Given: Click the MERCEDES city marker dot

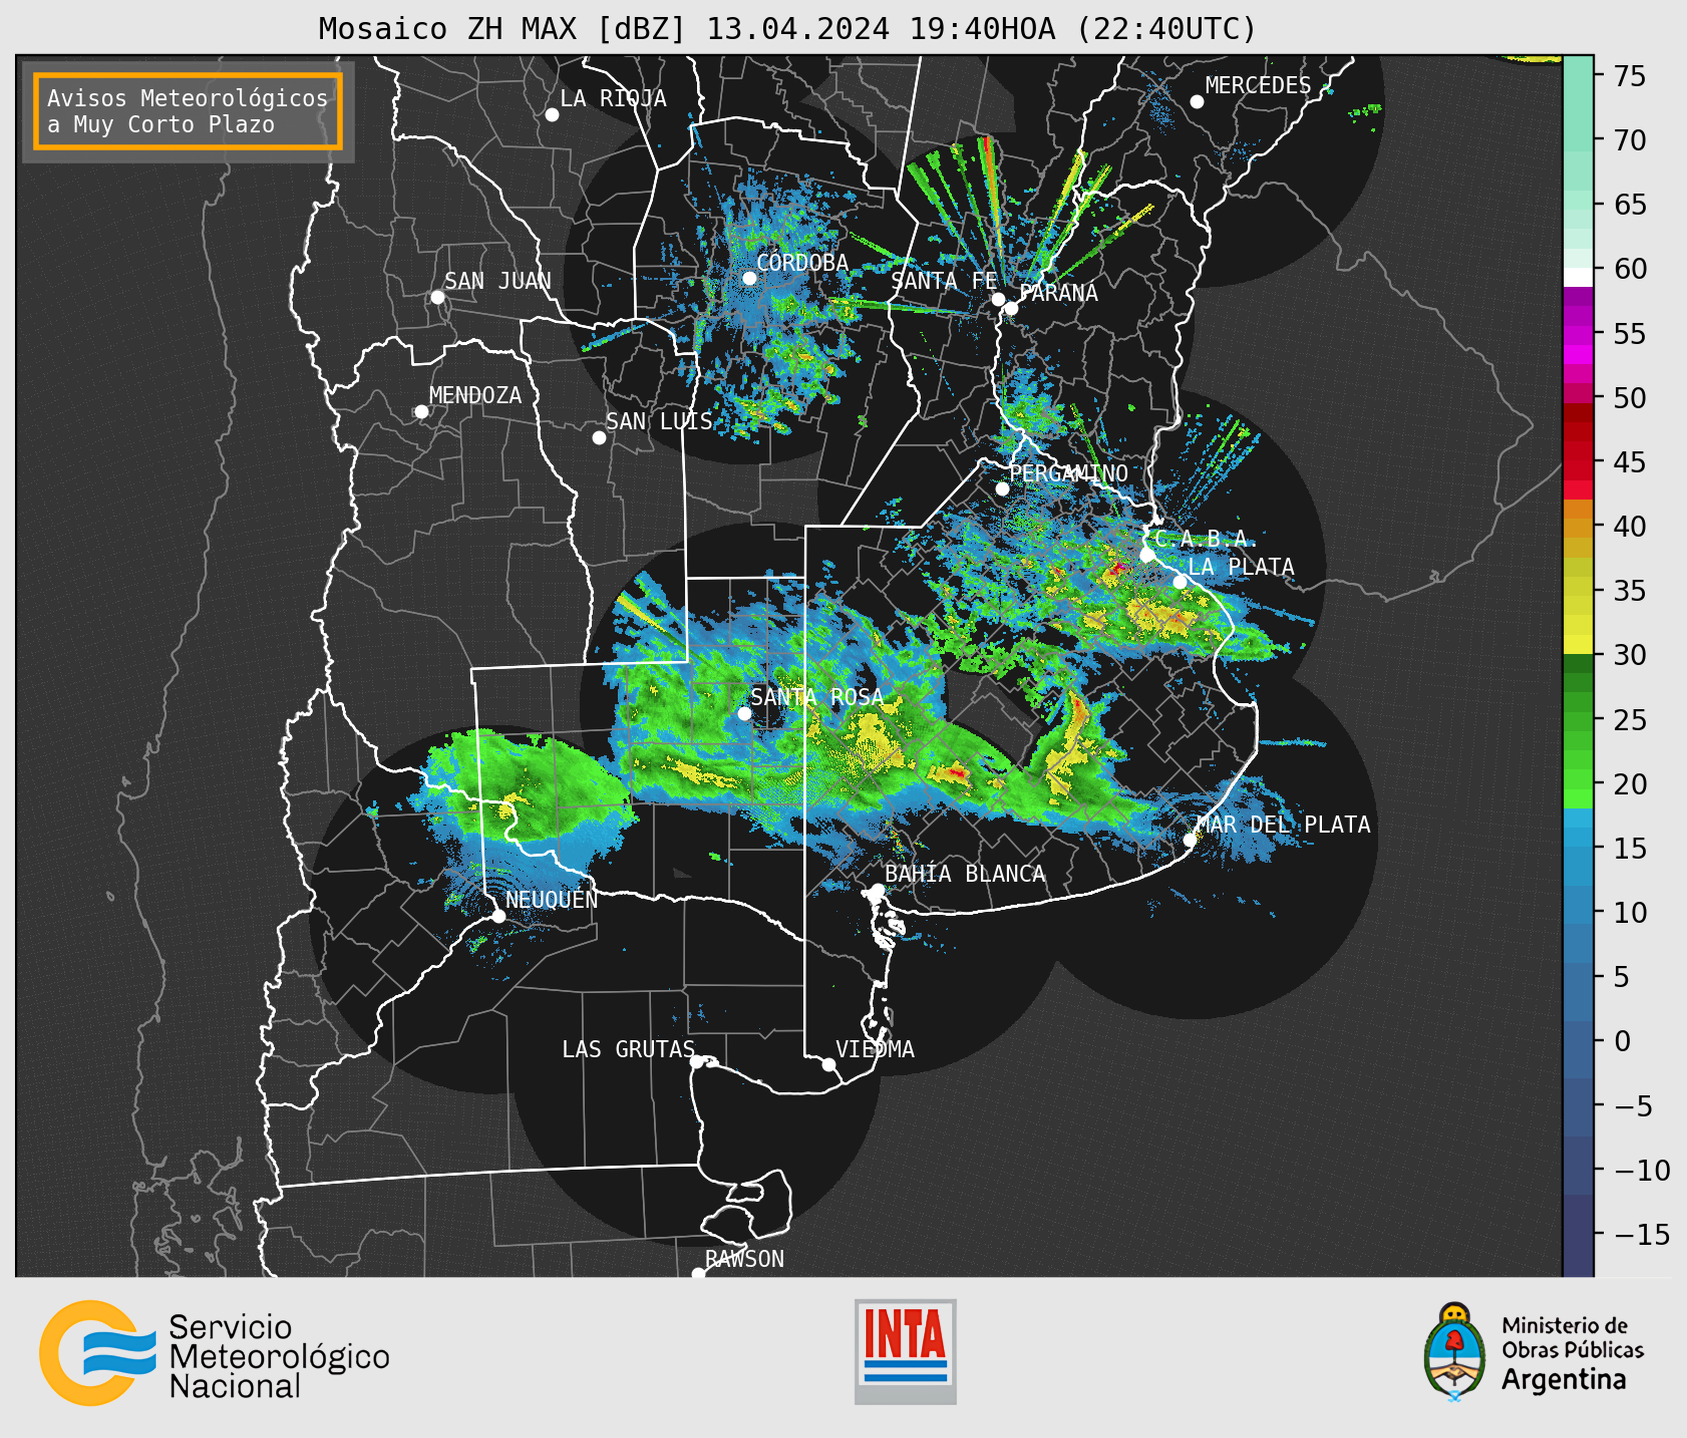Looking at the screenshot, I should [x=1197, y=102].
